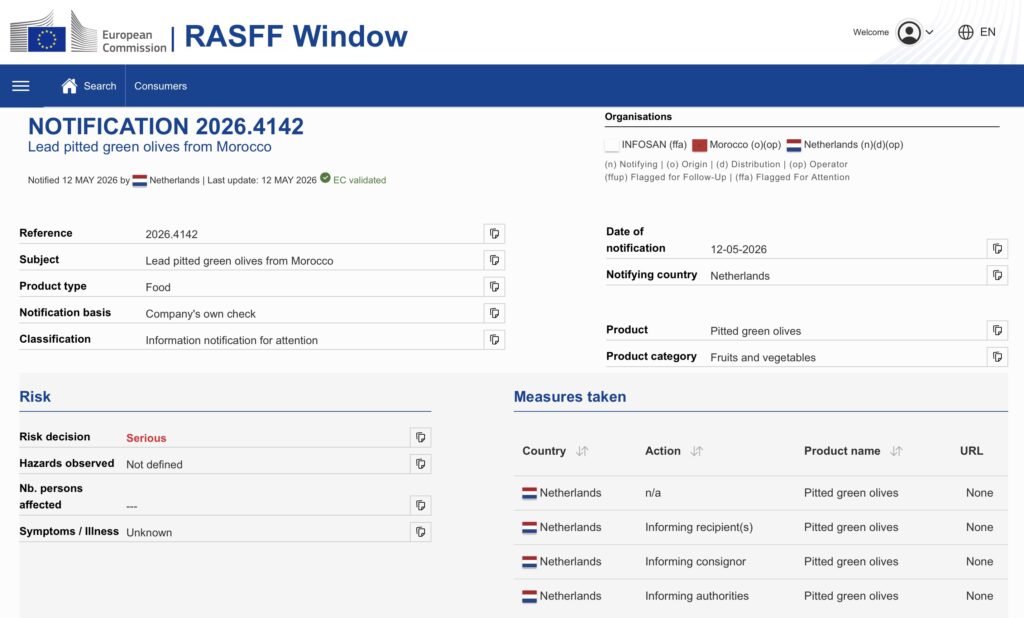
Task: Sort measures by Product name column
Action: click(x=896, y=451)
